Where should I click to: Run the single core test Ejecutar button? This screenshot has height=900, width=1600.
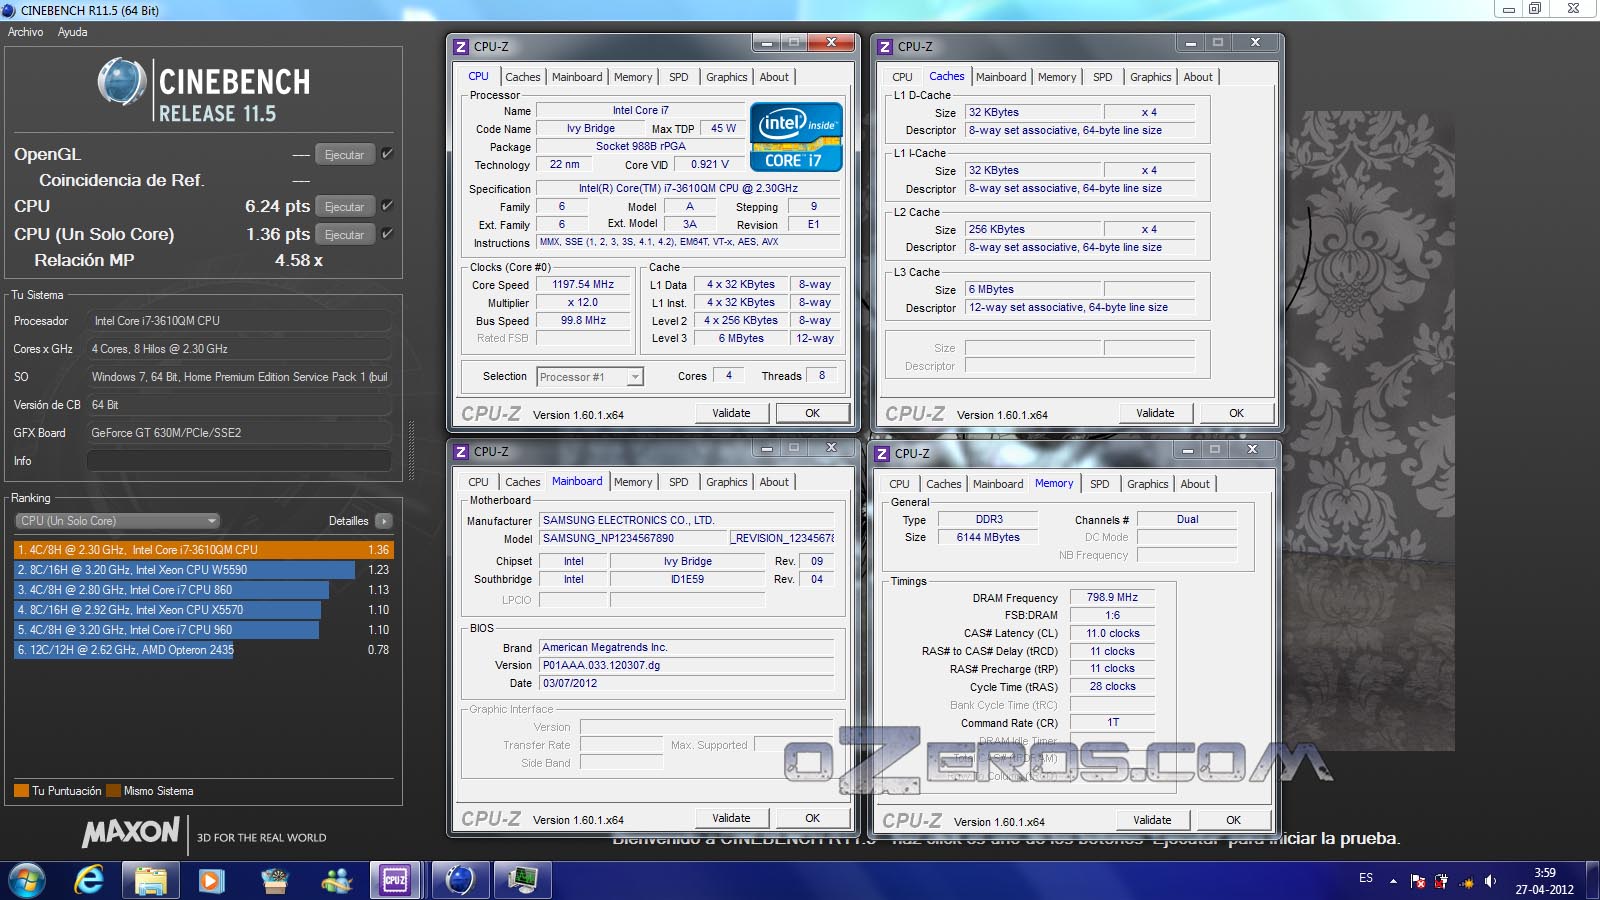345,235
